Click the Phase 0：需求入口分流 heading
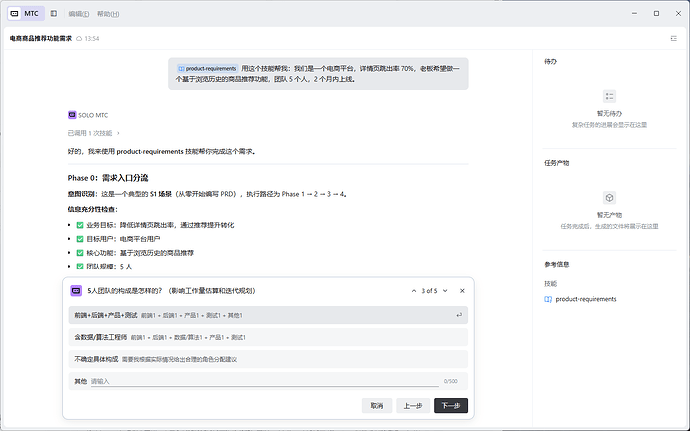This screenshot has height=431, width=690. pyautogui.click(x=108, y=178)
